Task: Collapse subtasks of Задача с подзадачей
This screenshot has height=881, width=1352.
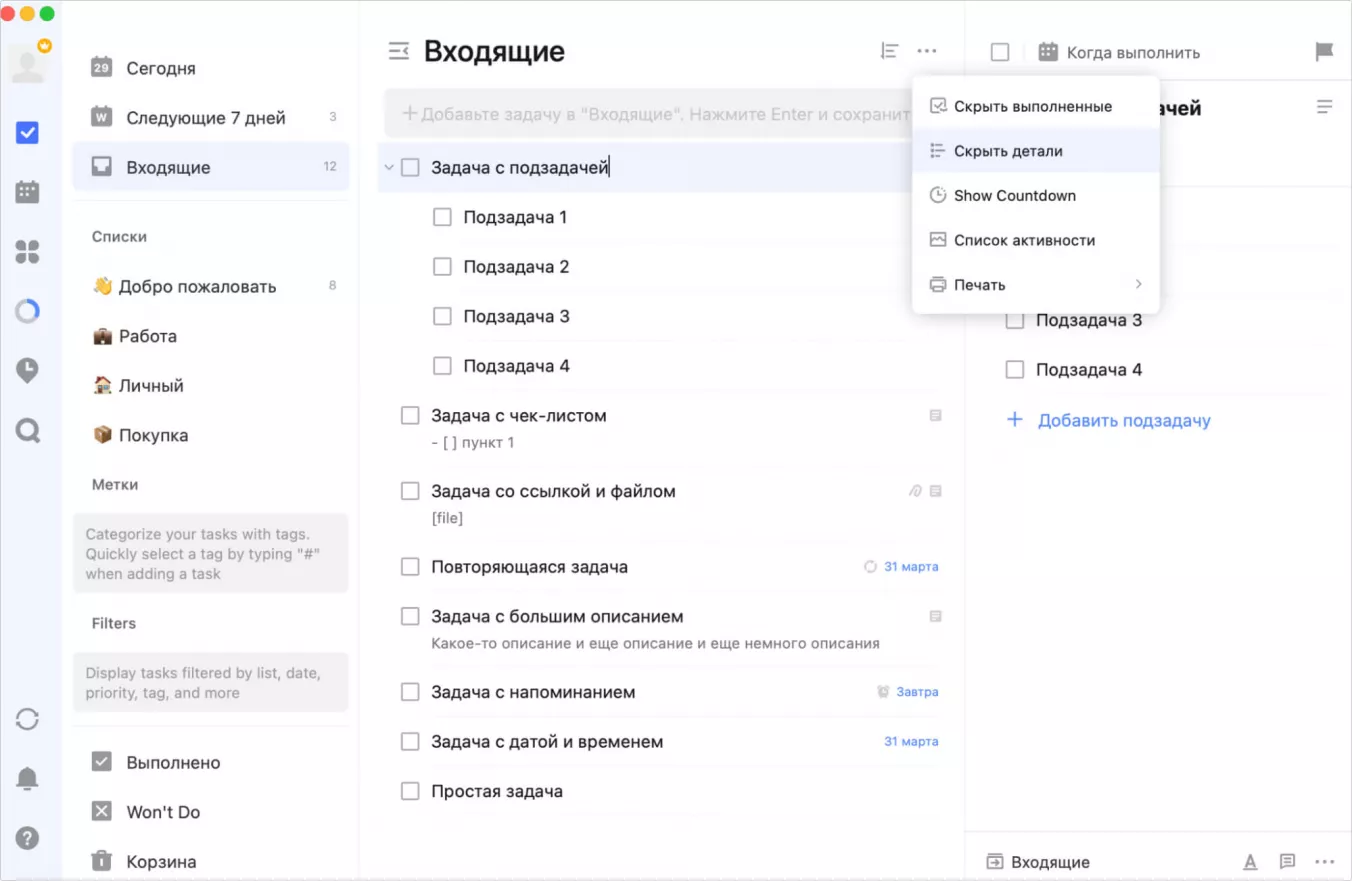Action: pyautogui.click(x=389, y=168)
